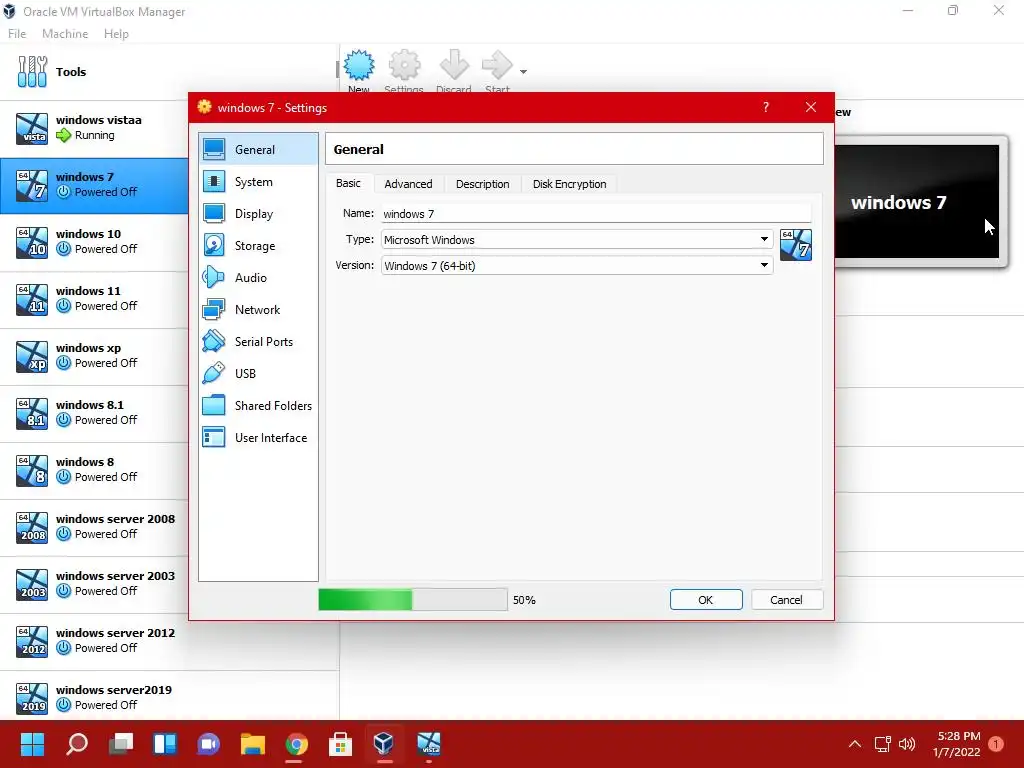The height and width of the screenshot is (768, 1024).
Task: Click the network tray icon
Action: 882,743
